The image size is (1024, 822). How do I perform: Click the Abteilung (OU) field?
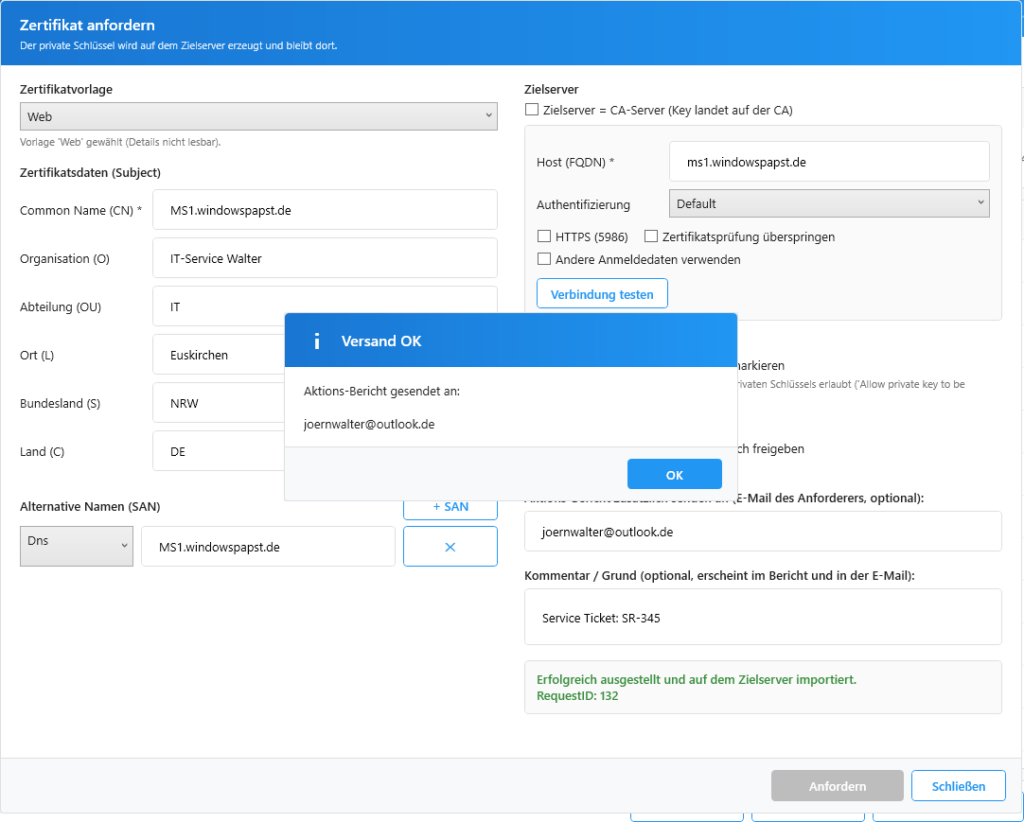(x=325, y=306)
